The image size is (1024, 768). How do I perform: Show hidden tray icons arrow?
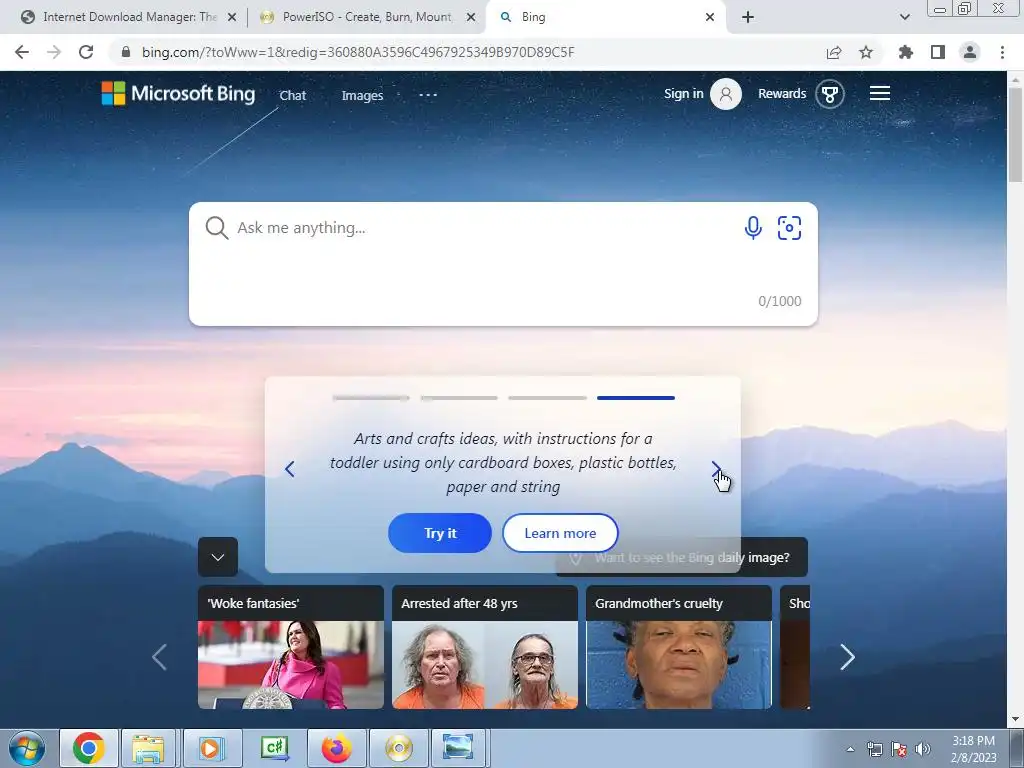coord(850,749)
